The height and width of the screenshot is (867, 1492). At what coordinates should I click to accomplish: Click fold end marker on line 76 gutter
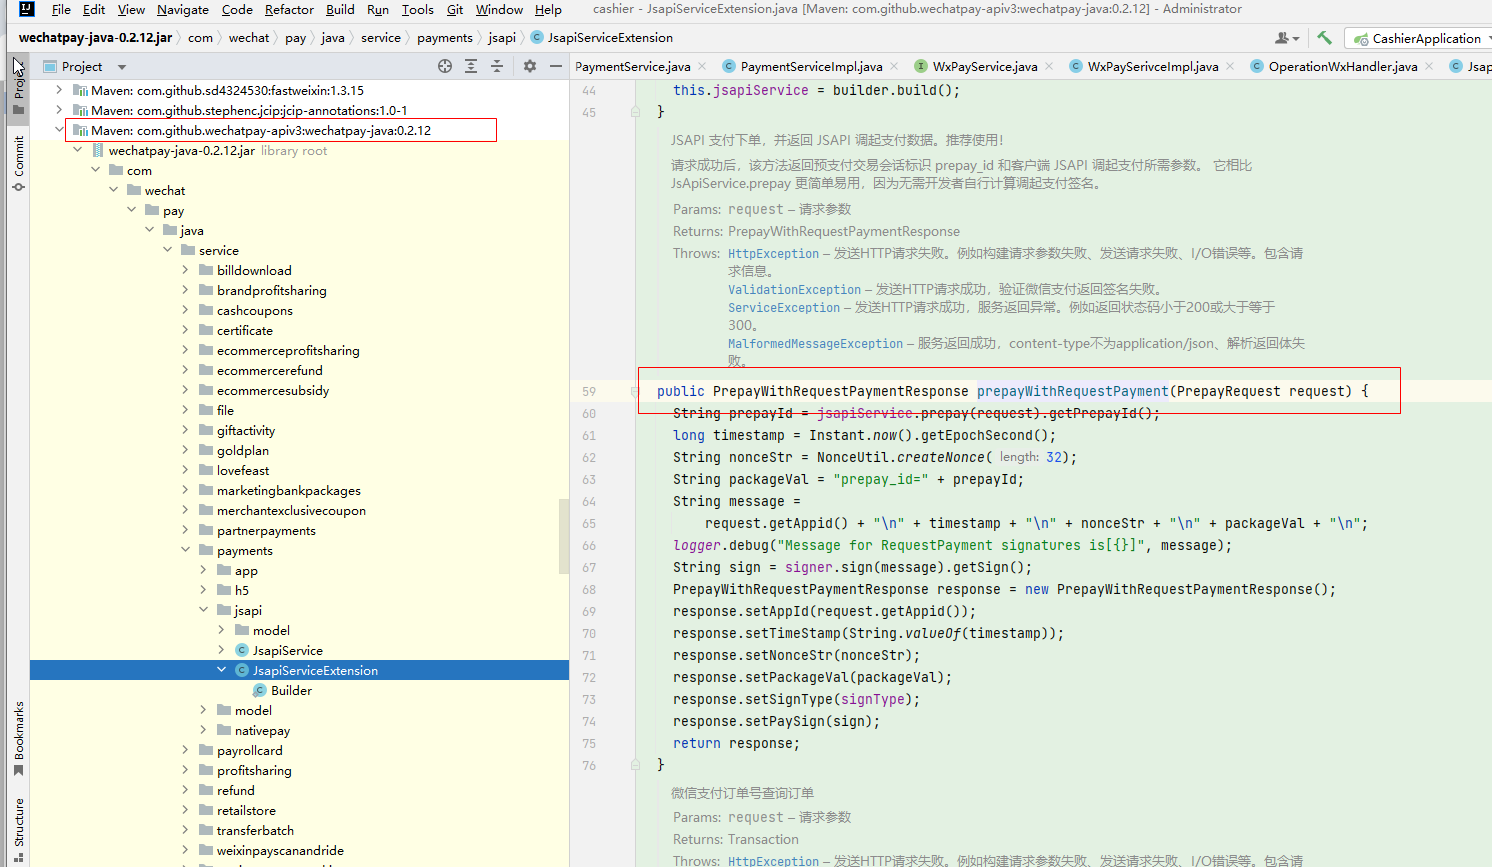click(635, 765)
